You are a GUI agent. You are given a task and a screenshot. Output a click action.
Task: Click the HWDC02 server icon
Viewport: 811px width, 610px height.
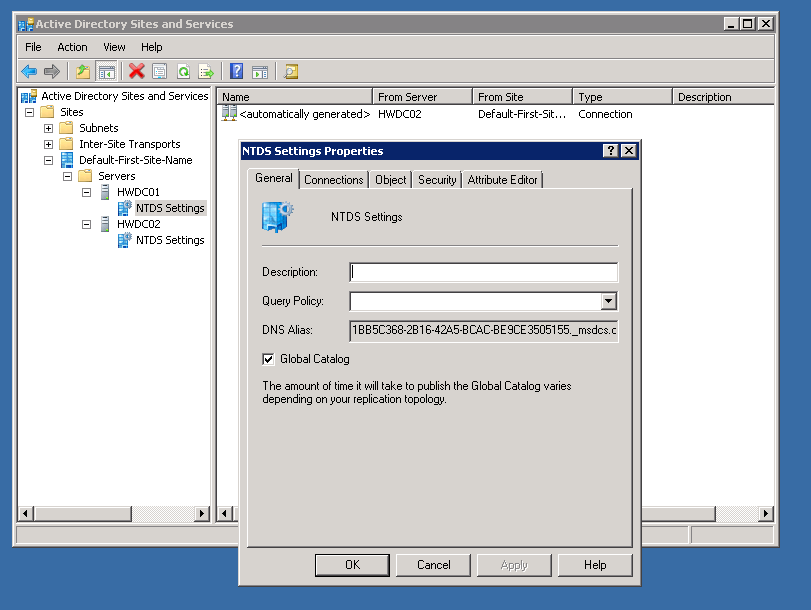tap(105, 224)
